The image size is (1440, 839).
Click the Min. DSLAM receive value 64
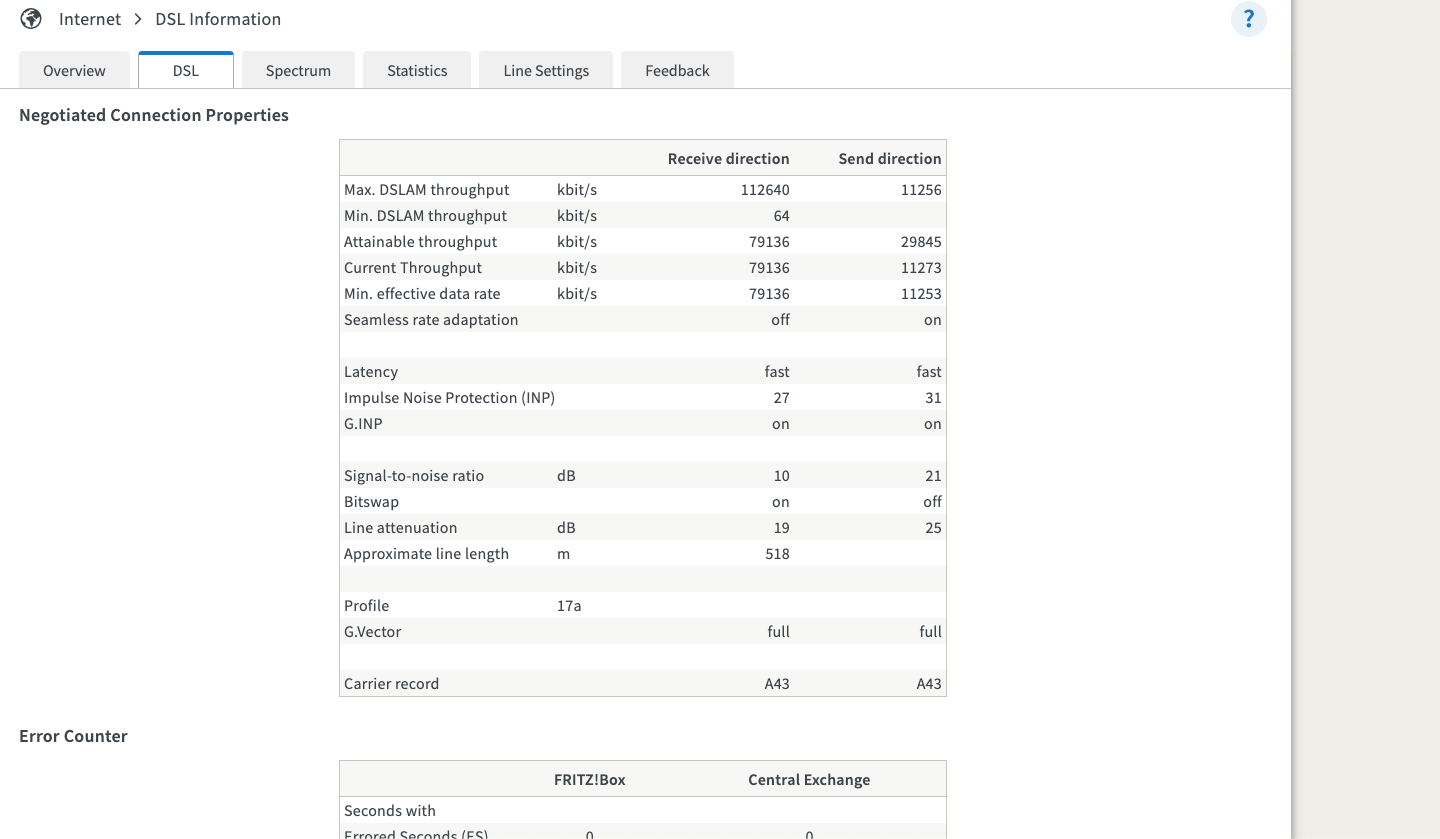781,216
